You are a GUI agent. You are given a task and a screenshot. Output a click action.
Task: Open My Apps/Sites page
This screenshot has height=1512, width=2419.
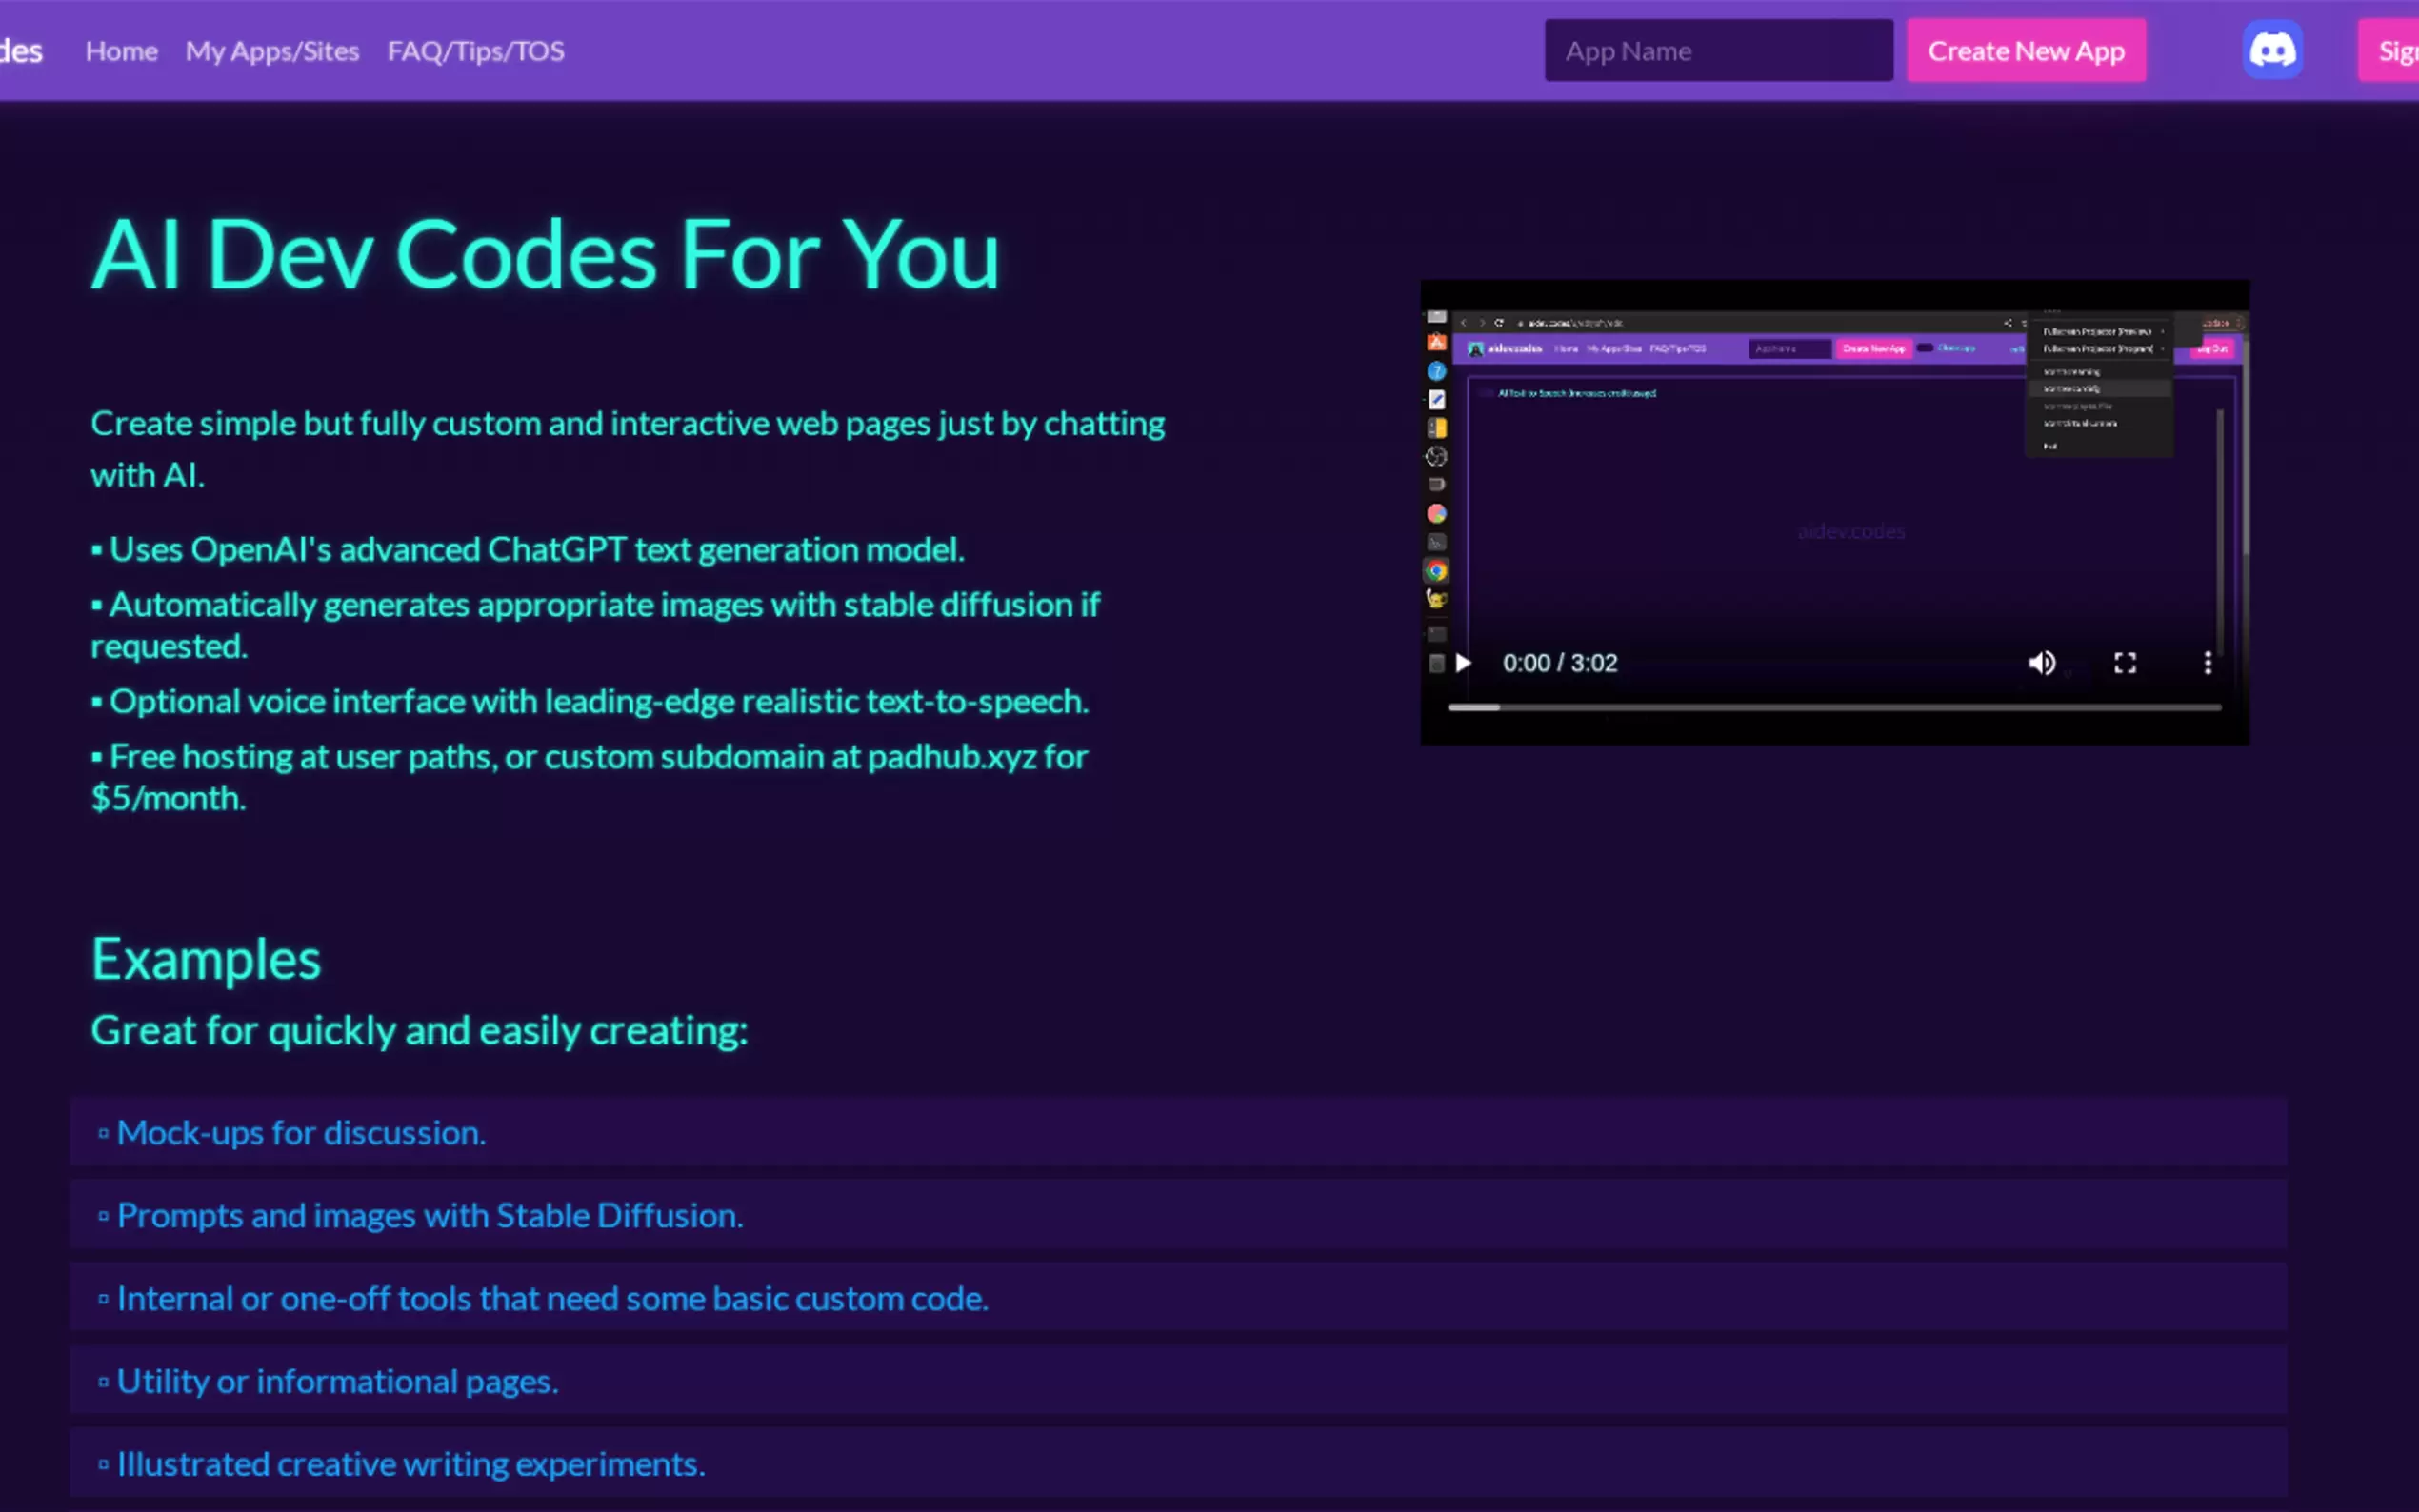pos(272,51)
